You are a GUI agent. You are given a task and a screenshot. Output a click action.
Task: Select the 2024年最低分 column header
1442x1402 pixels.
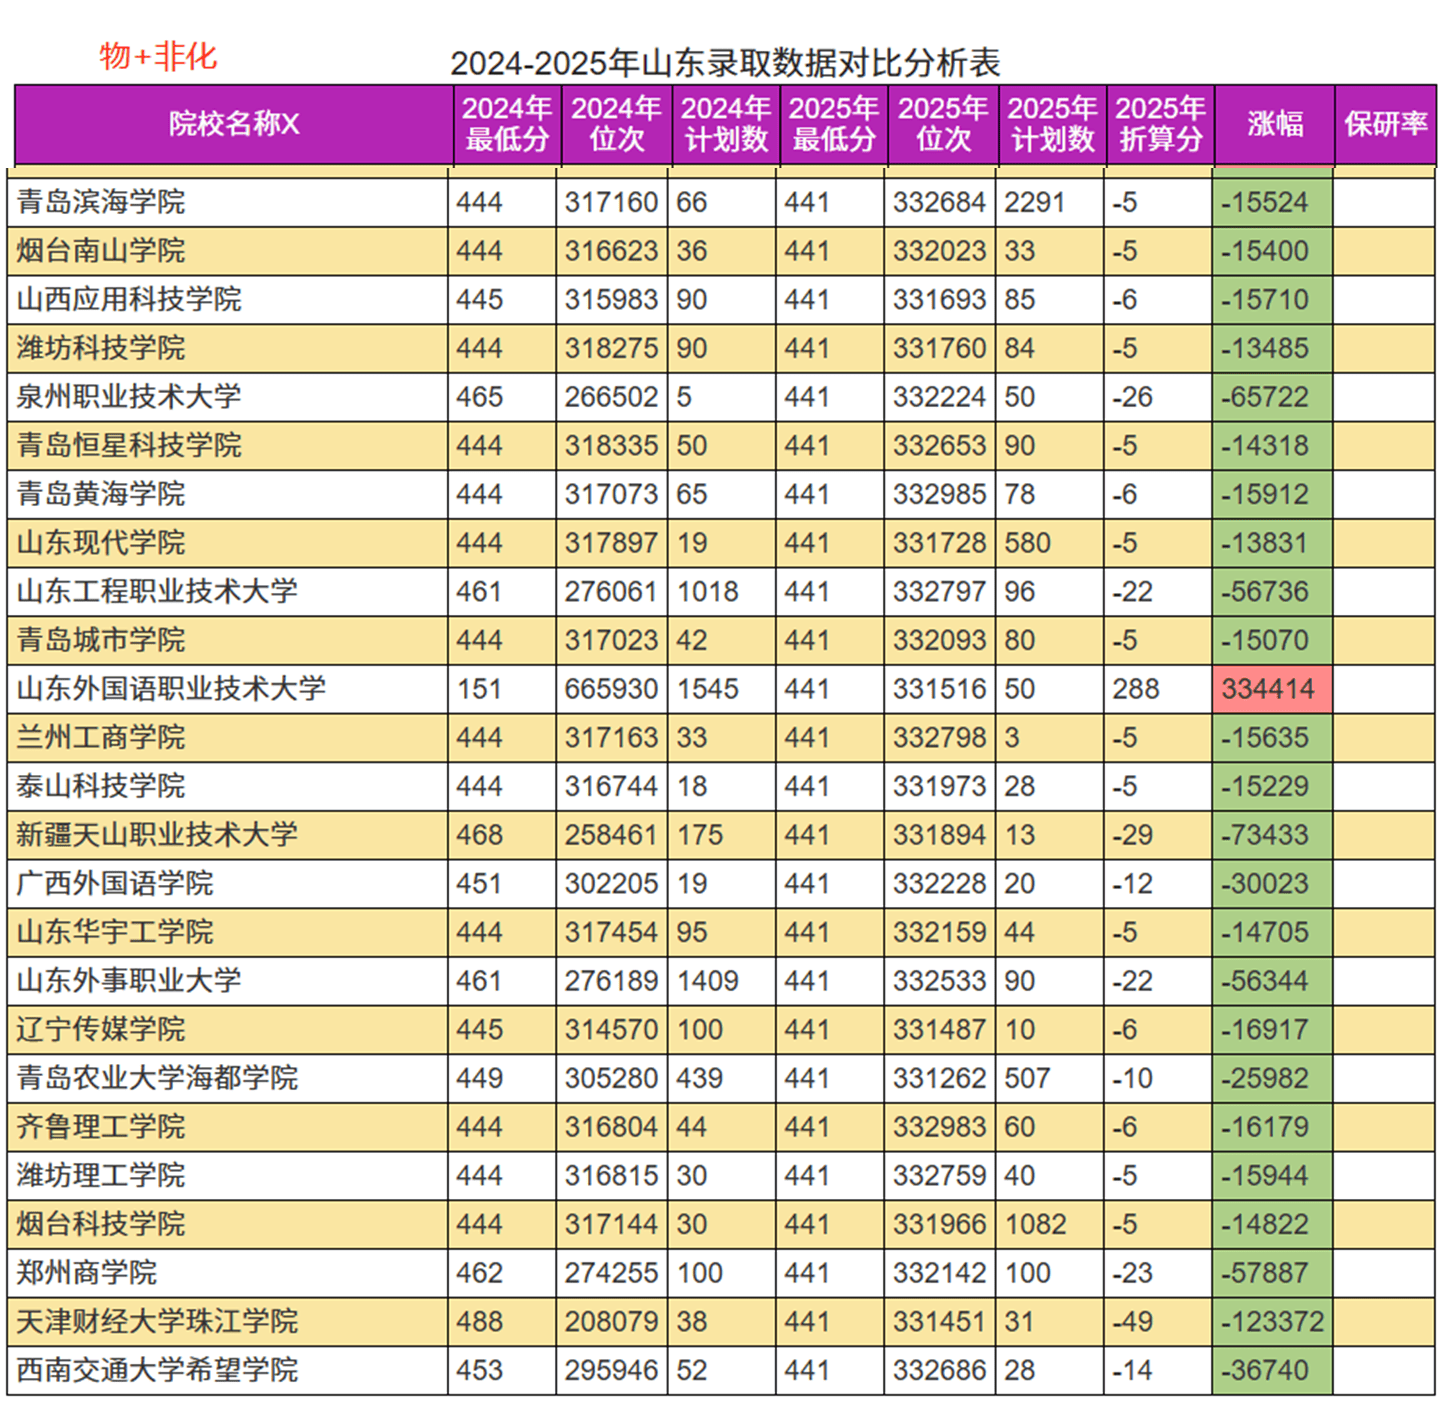[x=507, y=124]
